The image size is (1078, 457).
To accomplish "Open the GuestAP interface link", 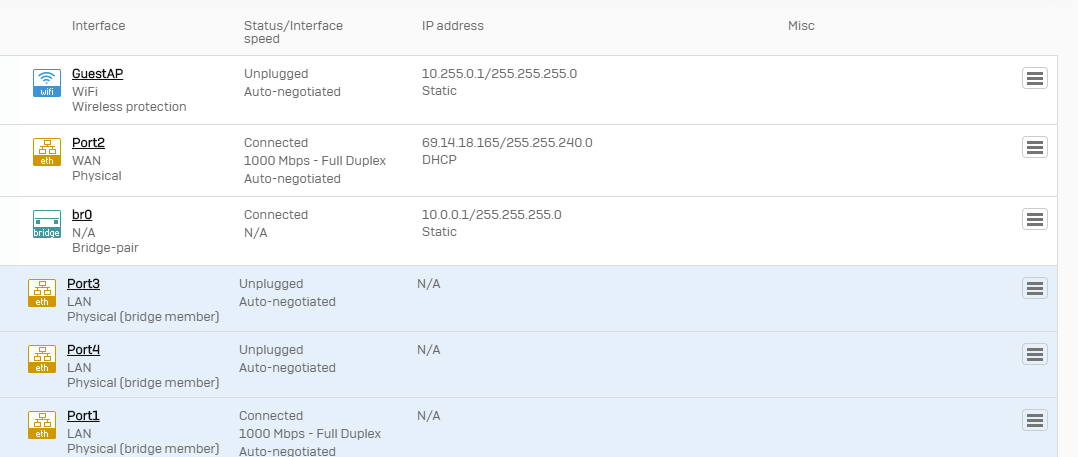I will [x=98, y=74].
